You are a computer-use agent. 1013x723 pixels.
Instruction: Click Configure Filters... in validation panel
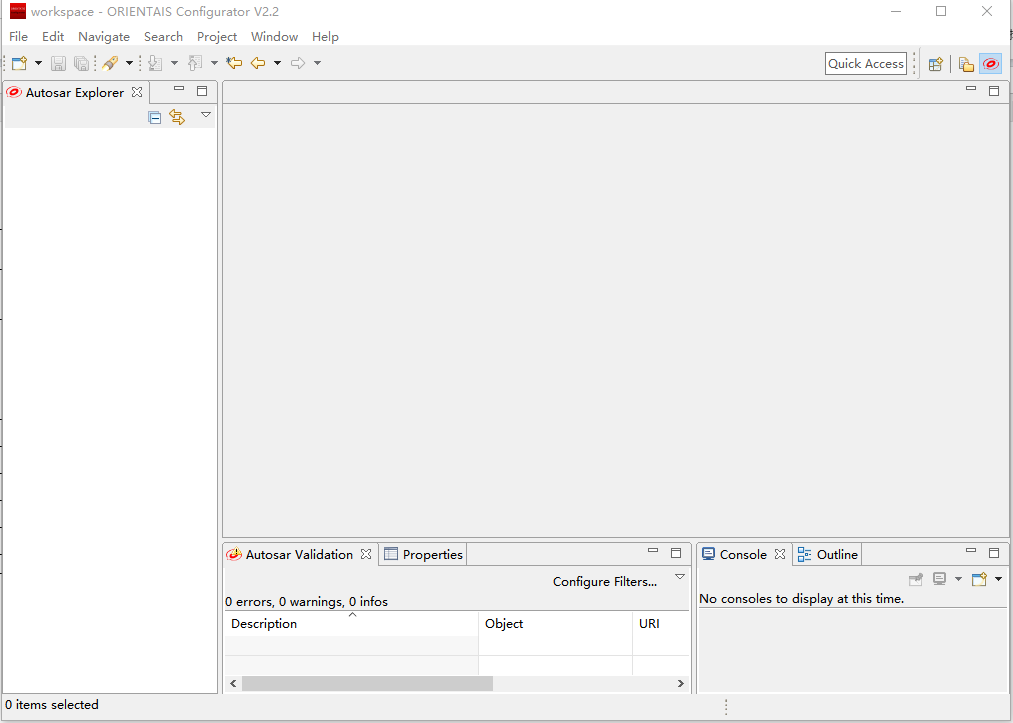605,581
